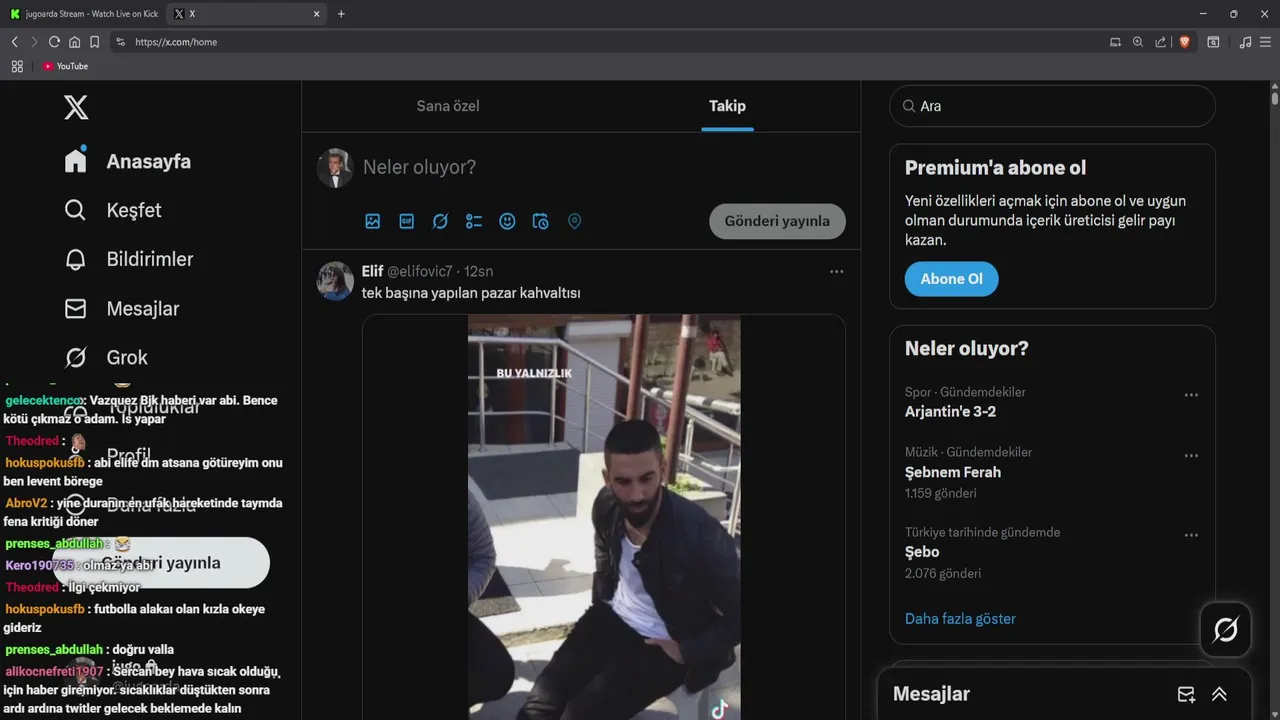Open the Brave Shields icon
Image resolution: width=1280 pixels, height=720 pixels.
coord(1184,42)
